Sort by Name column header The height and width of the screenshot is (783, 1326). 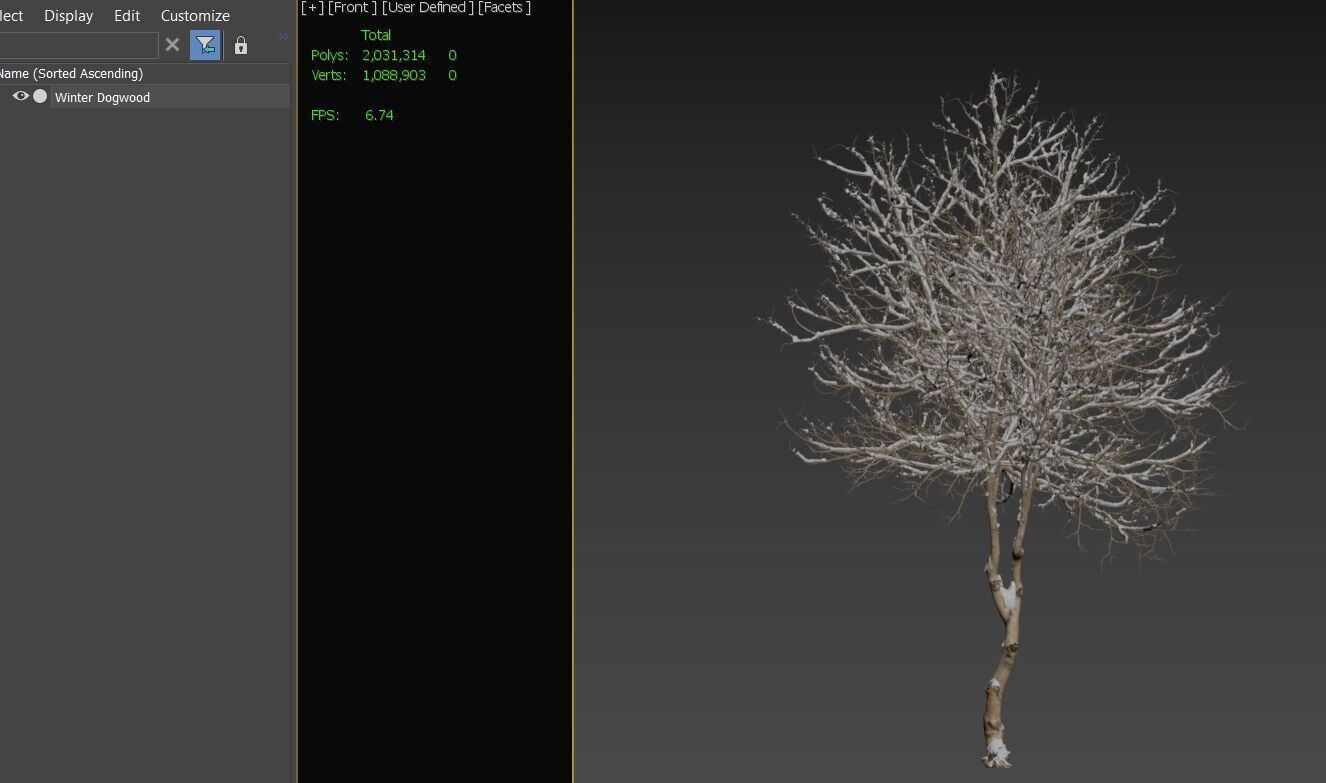71,74
